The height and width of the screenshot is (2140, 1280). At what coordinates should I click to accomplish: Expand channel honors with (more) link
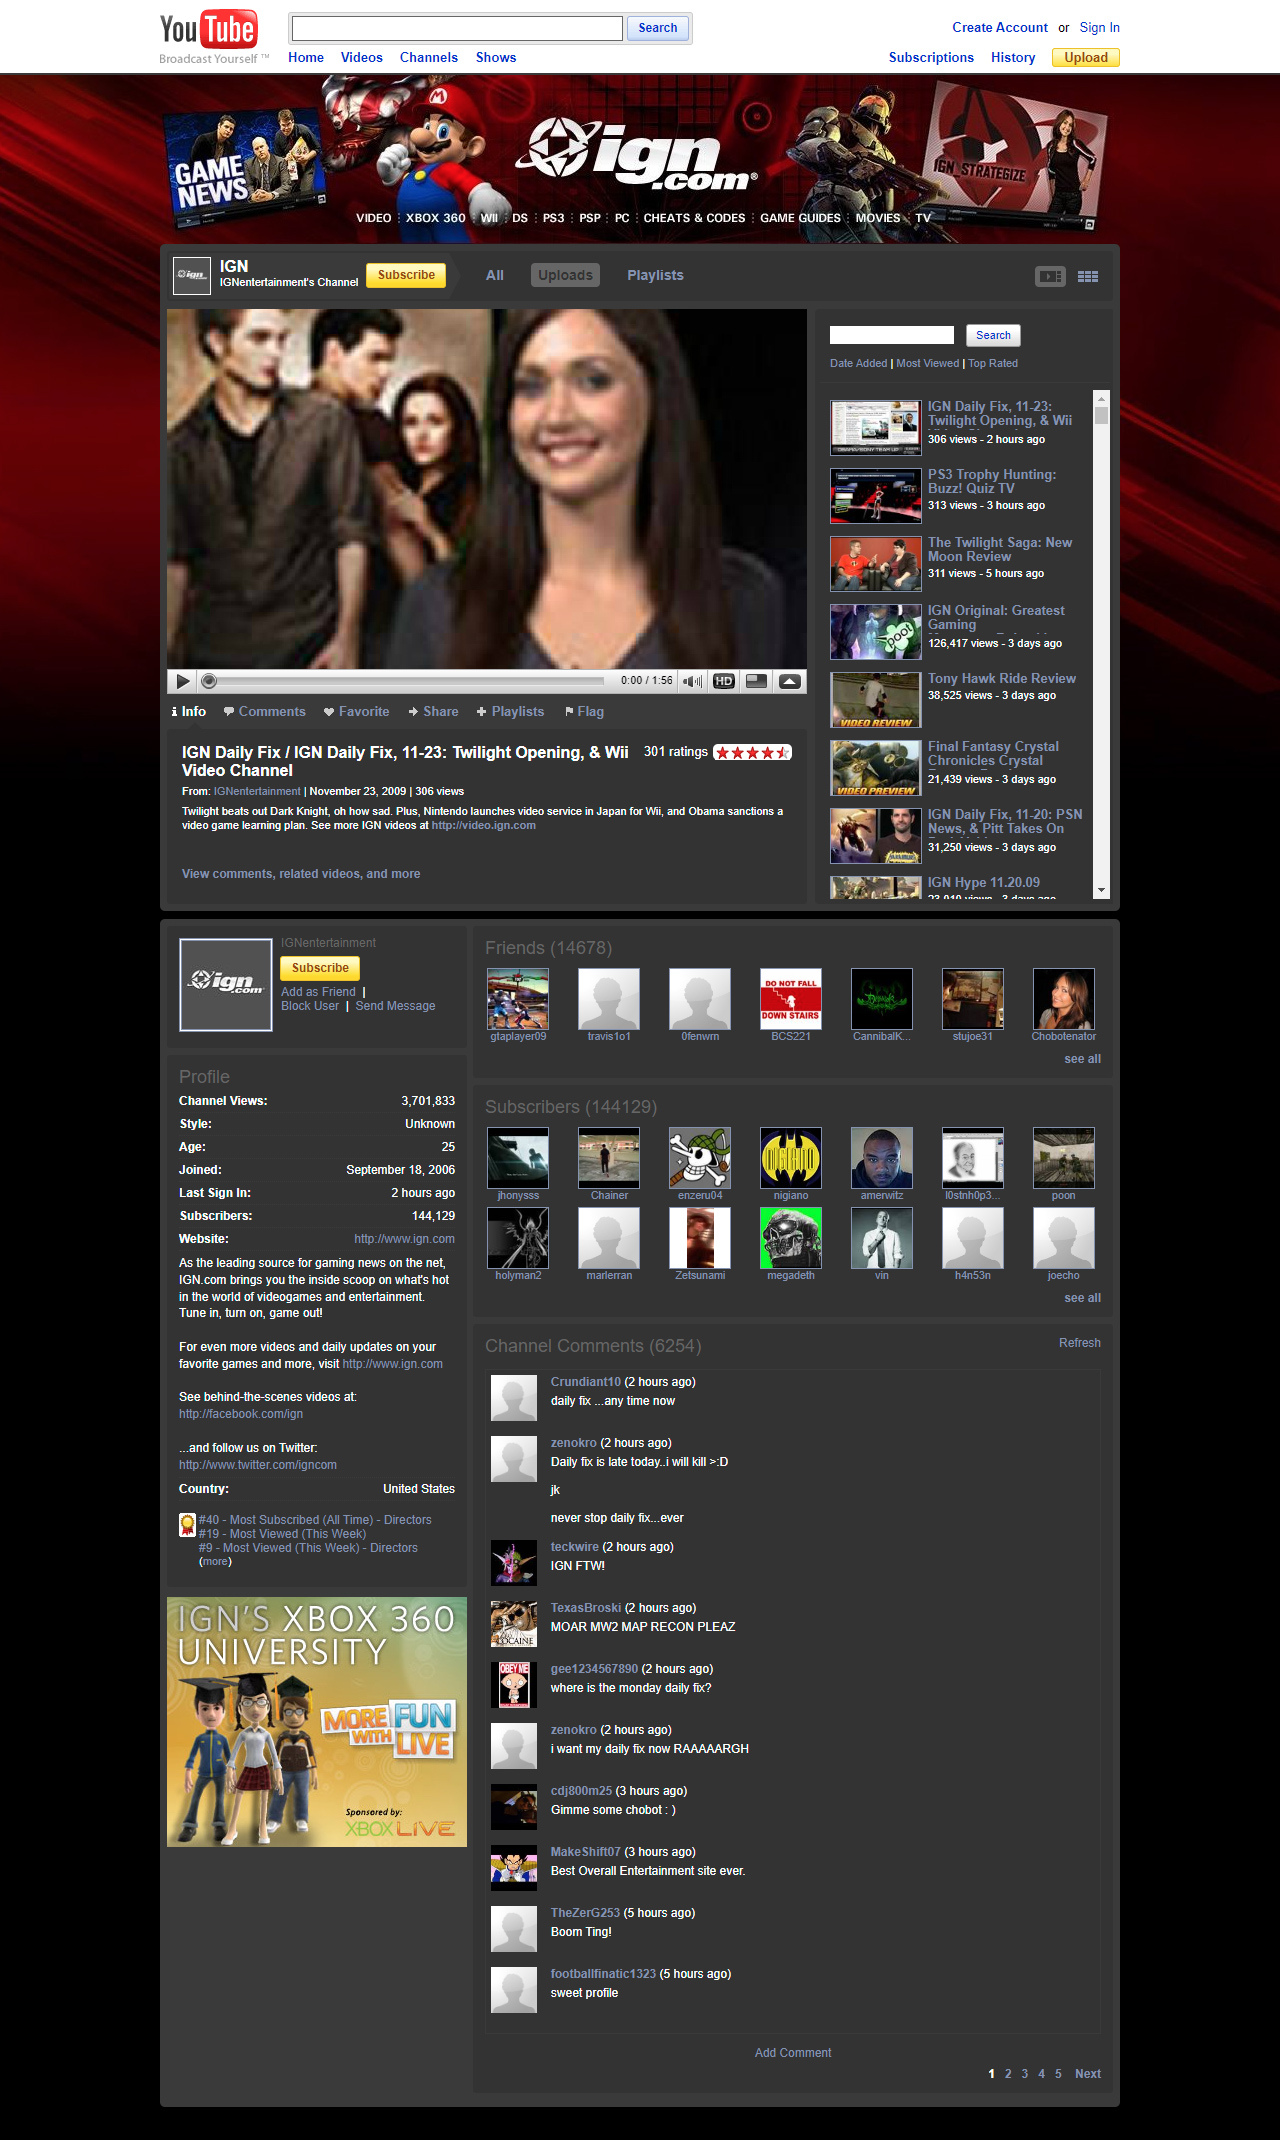[x=215, y=1561]
